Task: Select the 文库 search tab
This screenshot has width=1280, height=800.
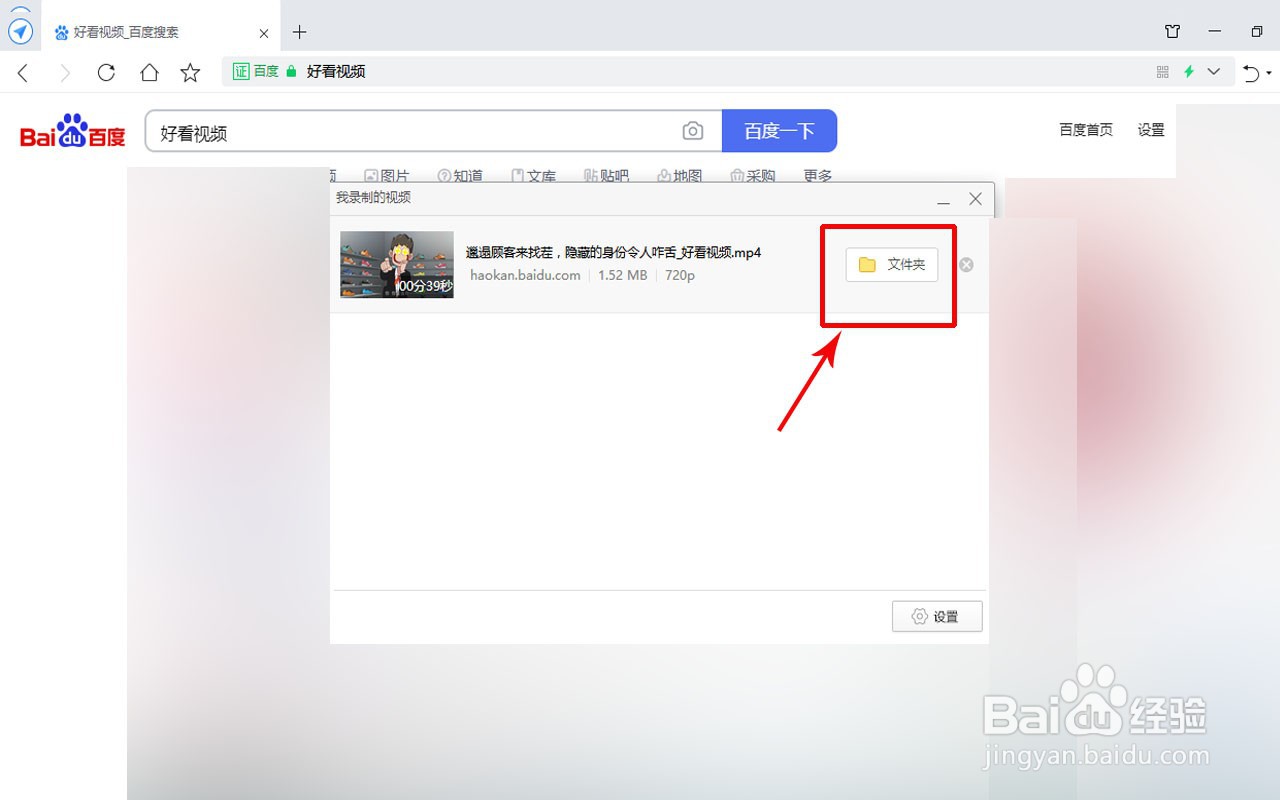Action: pos(533,175)
